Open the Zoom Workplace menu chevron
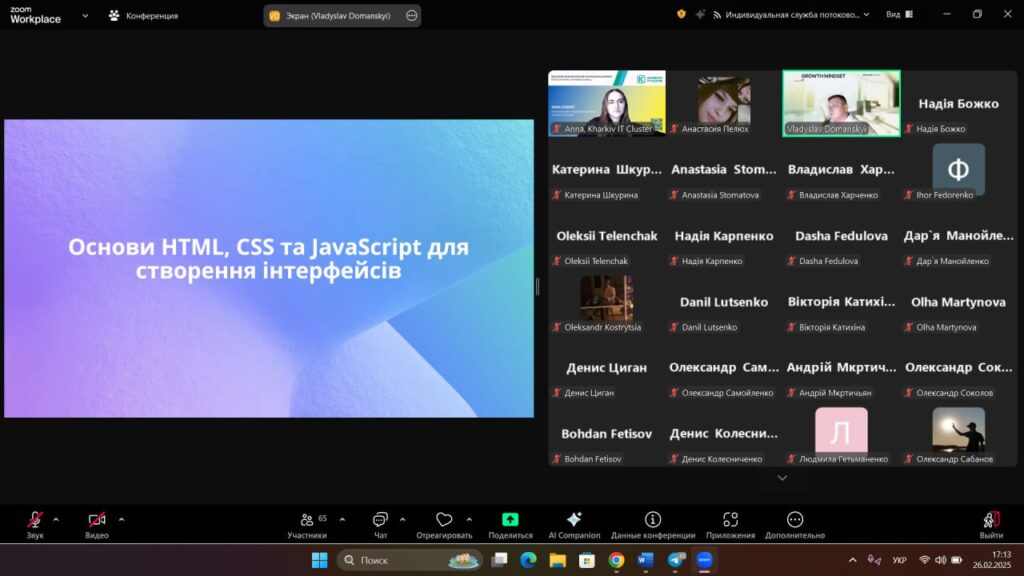This screenshot has width=1024, height=576. [85, 16]
